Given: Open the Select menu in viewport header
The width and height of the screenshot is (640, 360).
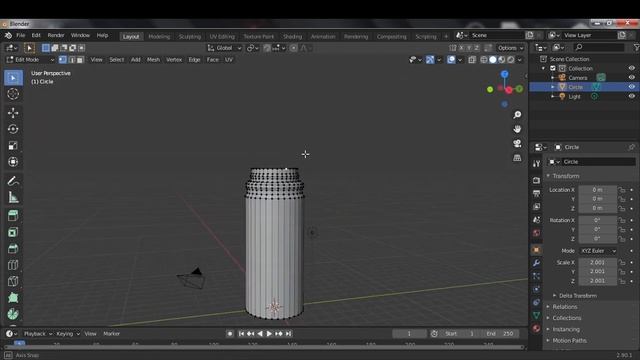Looking at the screenshot, I should [x=116, y=60].
